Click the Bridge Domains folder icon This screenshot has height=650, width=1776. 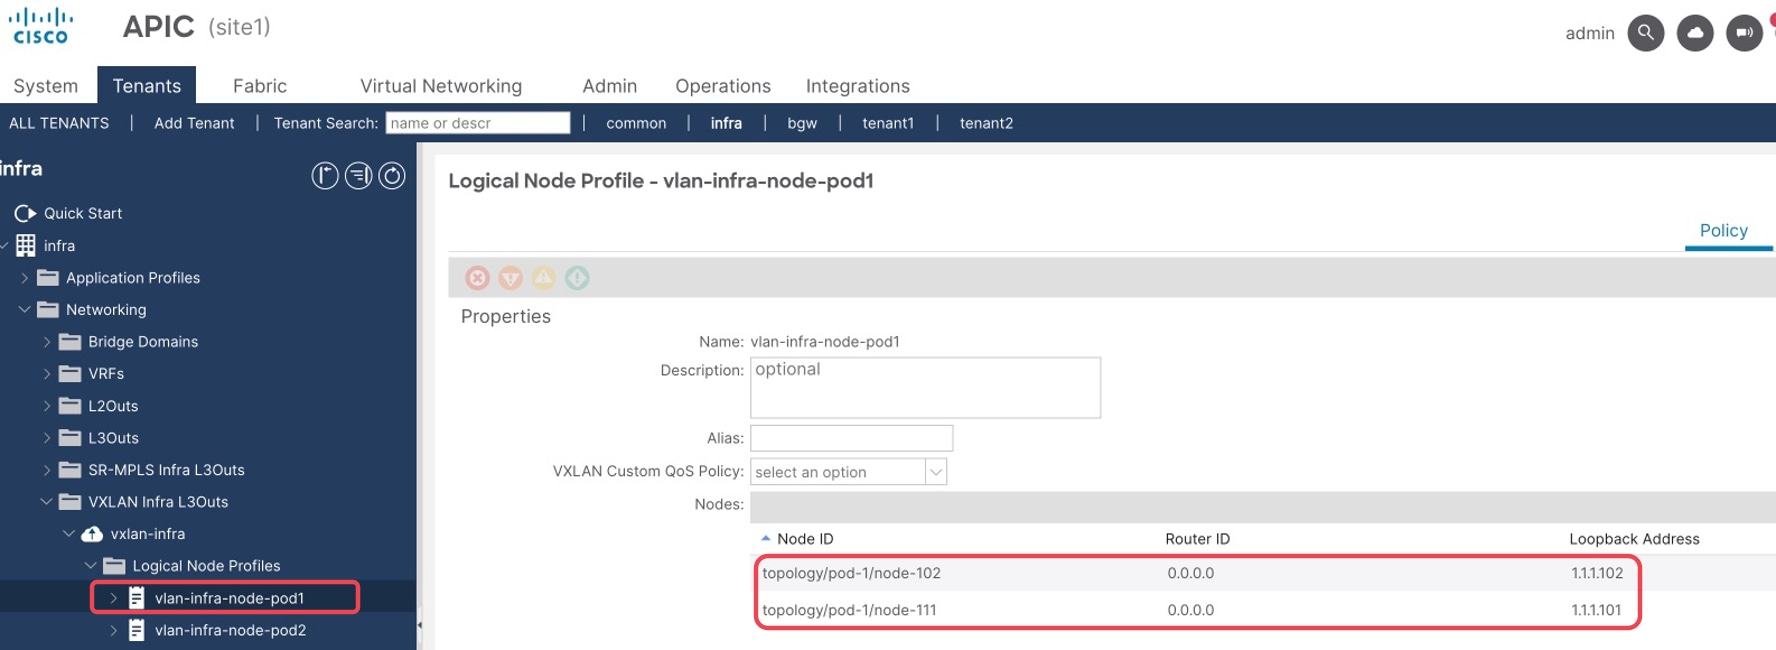tap(70, 342)
